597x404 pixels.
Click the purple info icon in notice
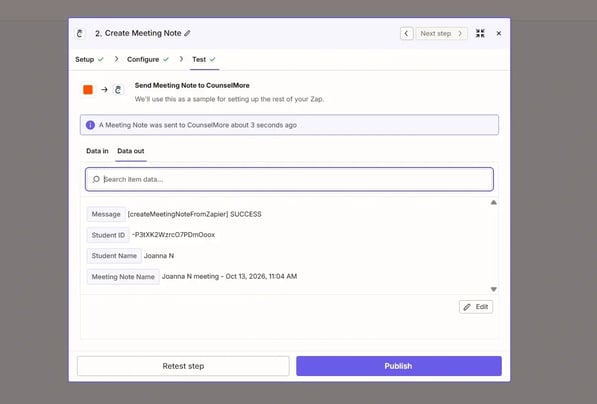[90, 125]
